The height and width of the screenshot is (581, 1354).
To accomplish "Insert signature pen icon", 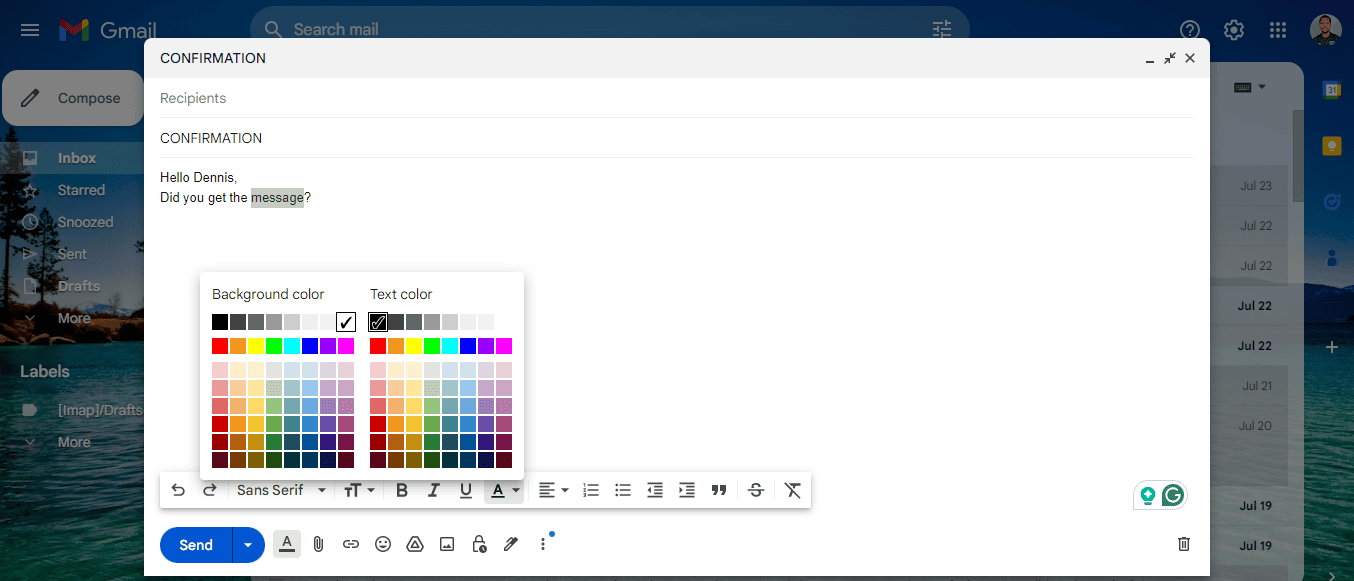I will pyautogui.click(x=511, y=544).
